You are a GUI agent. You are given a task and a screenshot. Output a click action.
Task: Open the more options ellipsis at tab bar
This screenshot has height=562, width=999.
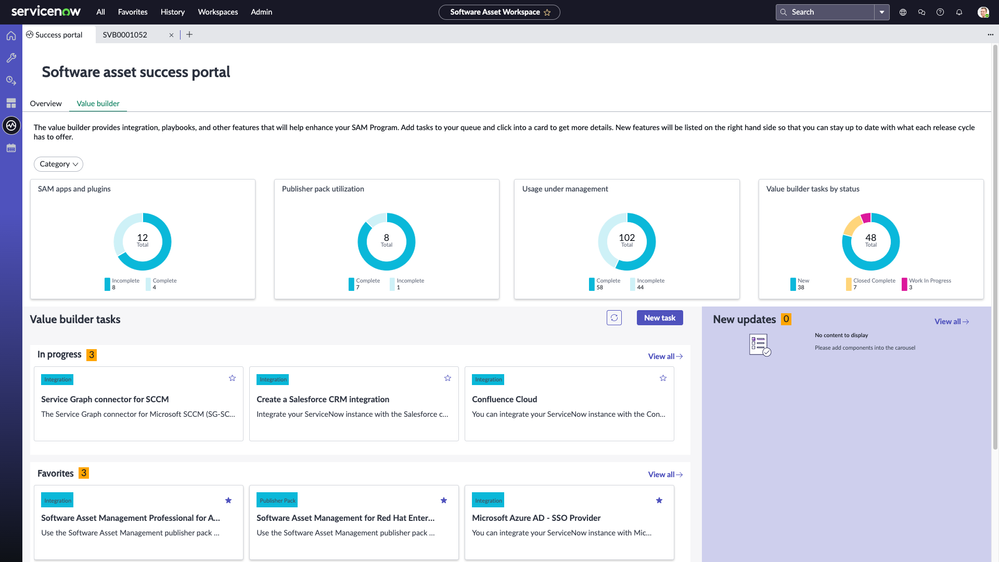(x=990, y=34)
